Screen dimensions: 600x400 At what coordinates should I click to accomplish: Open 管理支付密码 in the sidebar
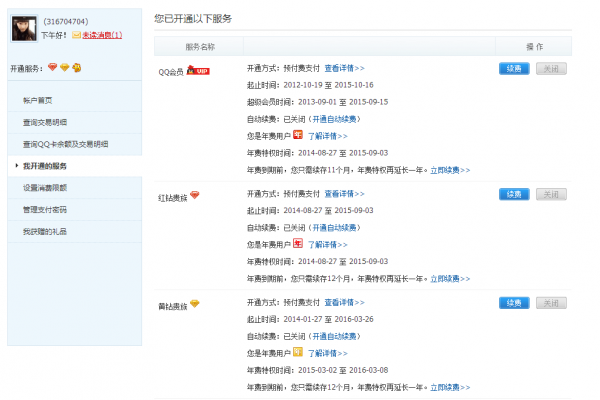(x=45, y=210)
